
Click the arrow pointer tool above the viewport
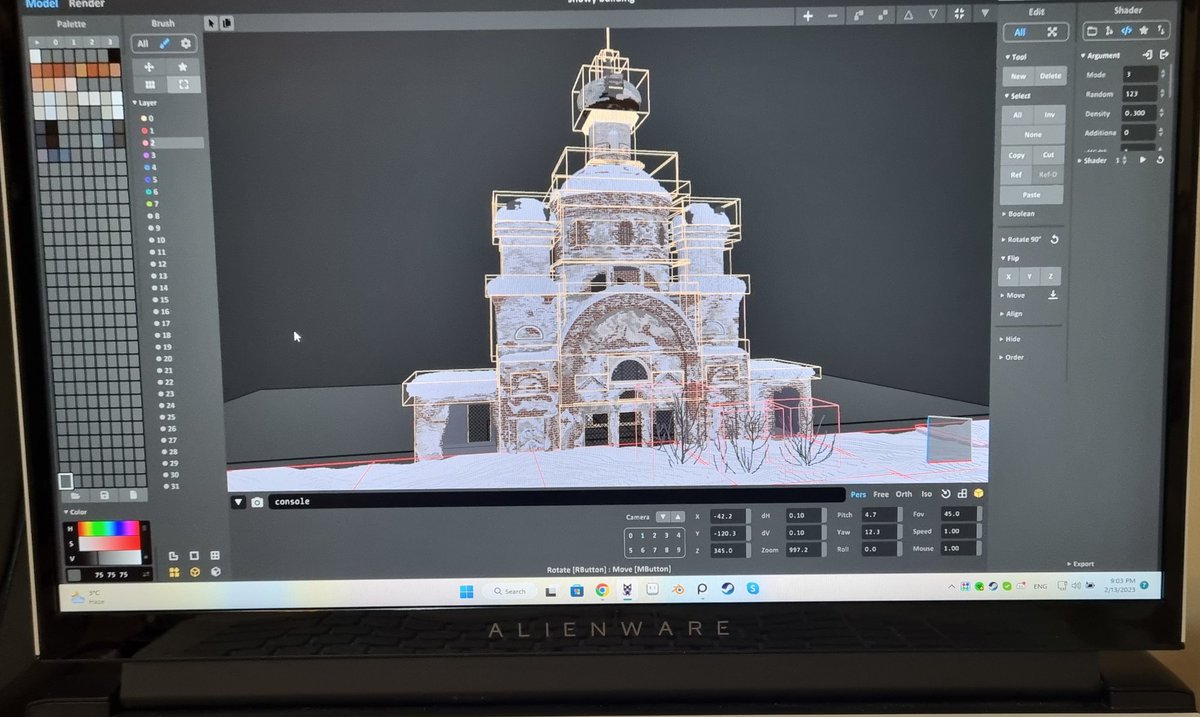tap(211, 22)
